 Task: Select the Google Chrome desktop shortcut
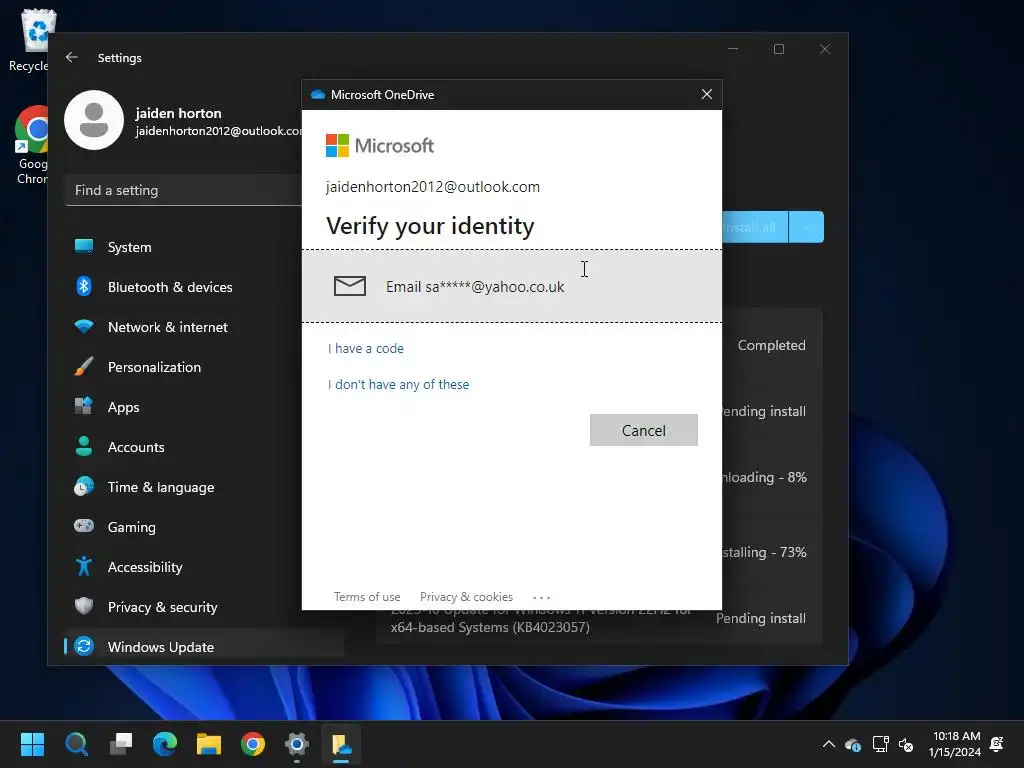(x=31, y=145)
